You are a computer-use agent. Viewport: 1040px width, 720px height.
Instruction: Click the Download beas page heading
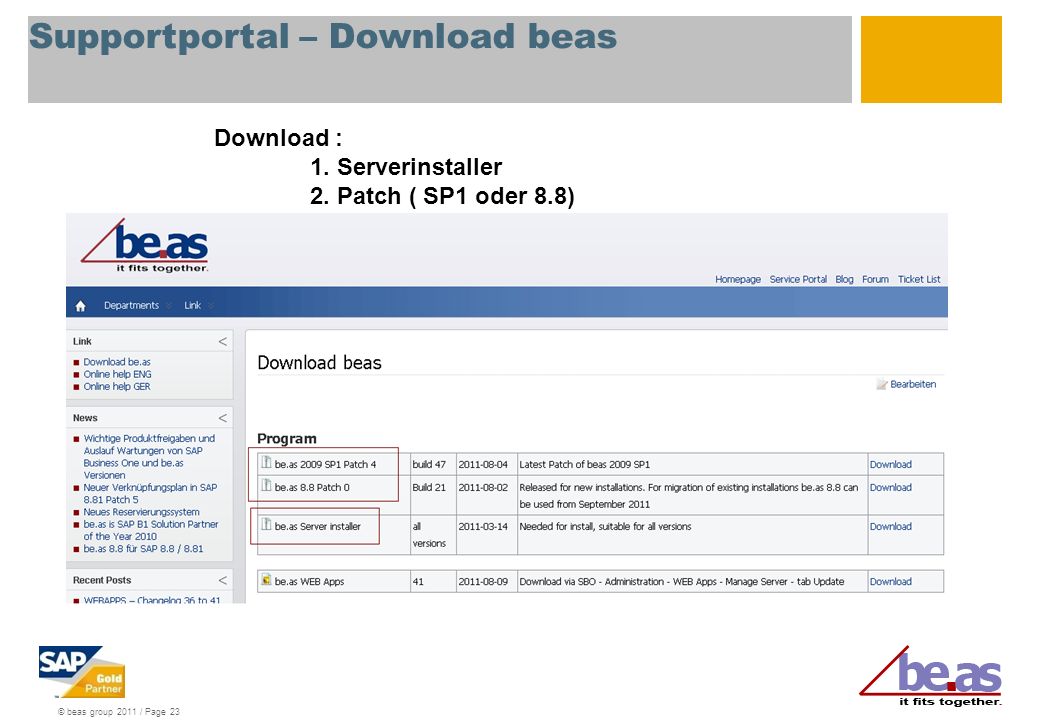(319, 363)
